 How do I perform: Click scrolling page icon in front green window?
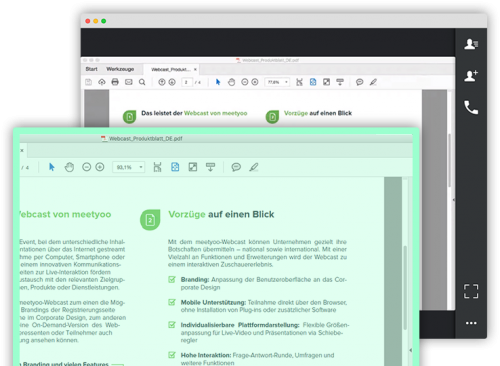point(157,167)
